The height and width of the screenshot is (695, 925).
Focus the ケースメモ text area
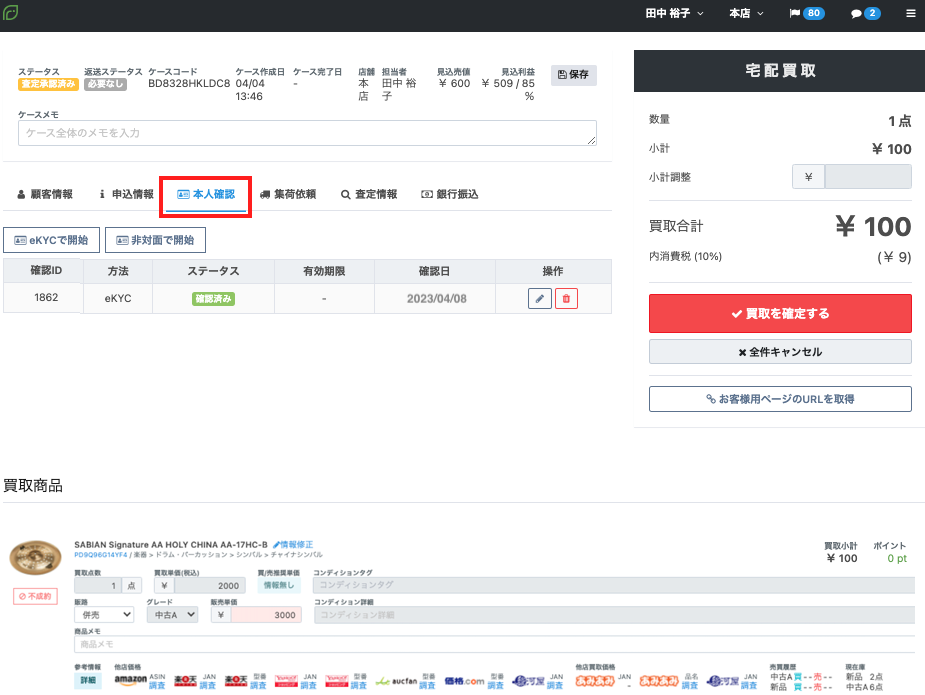click(307, 133)
